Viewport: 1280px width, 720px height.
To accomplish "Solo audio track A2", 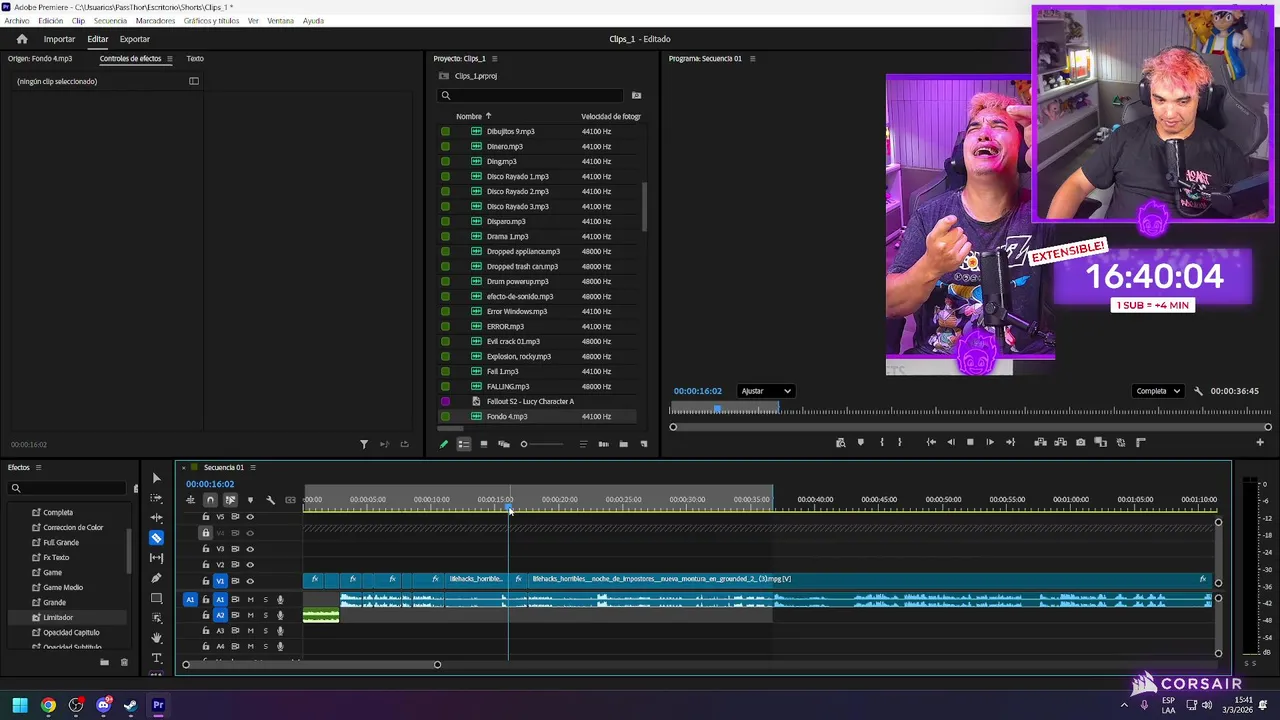I will click(x=265, y=615).
